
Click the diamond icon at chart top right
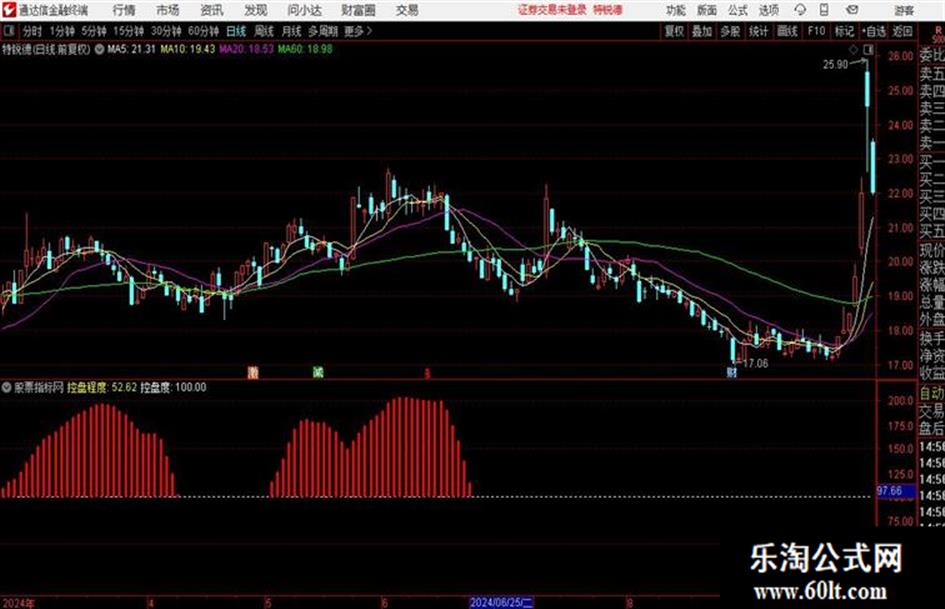pos(853,49)
